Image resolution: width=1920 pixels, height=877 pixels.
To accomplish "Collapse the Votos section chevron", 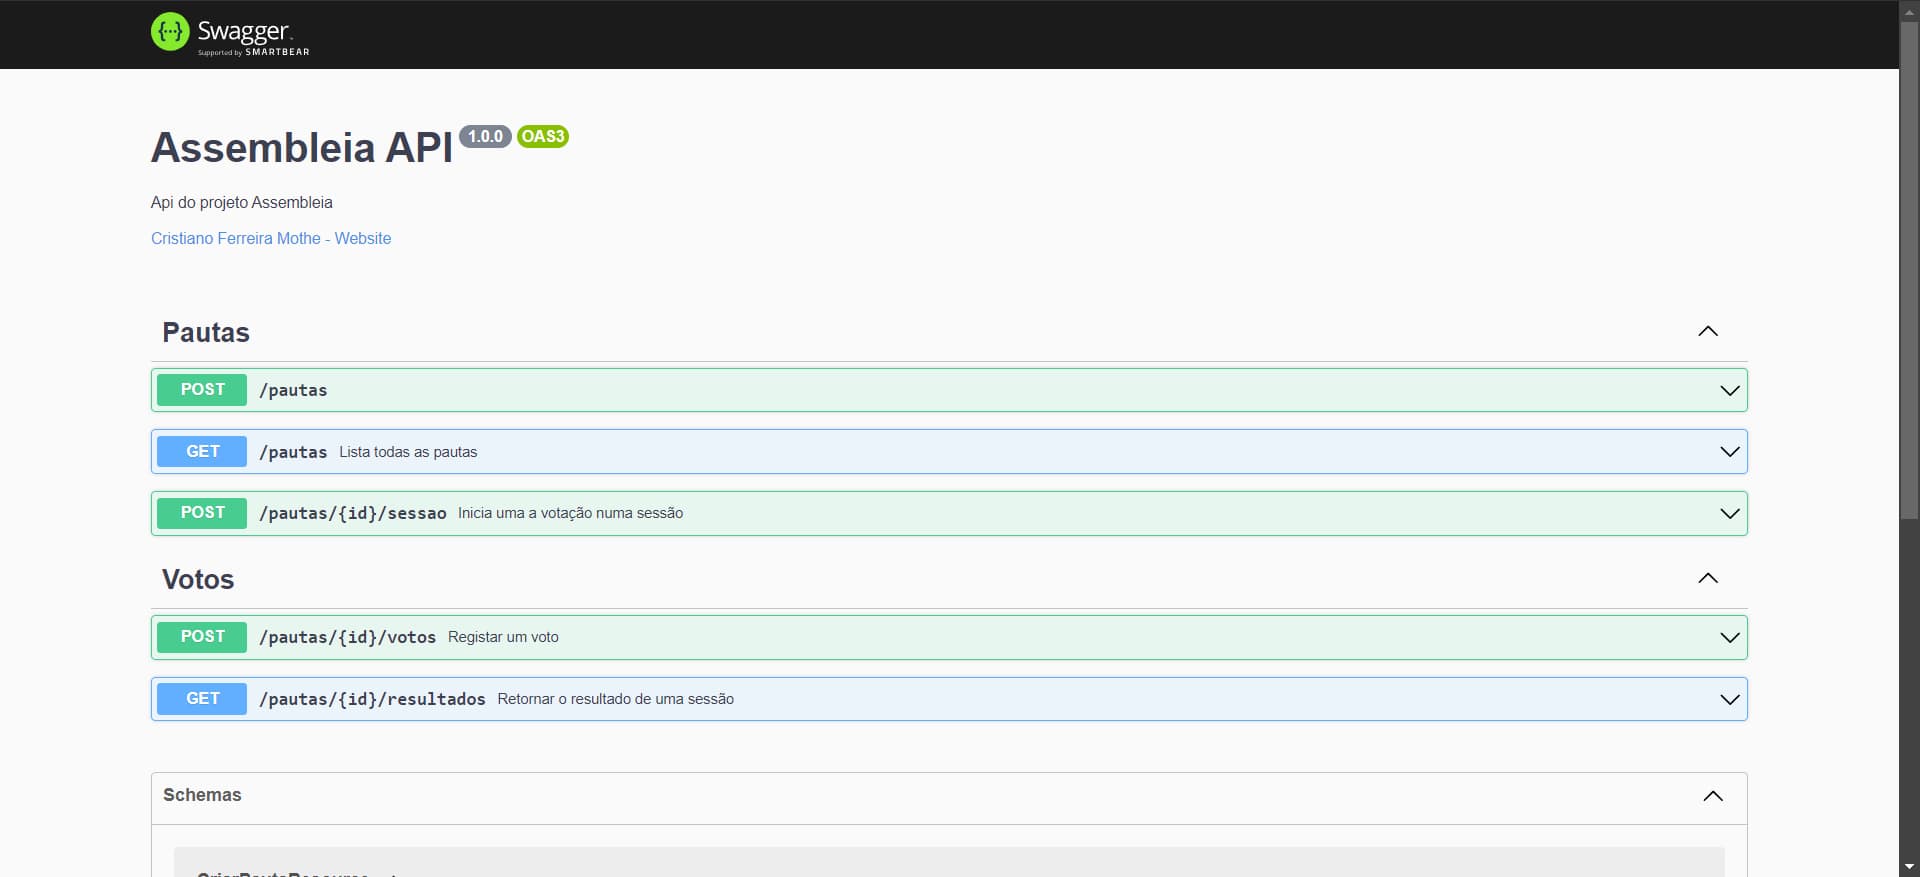I will [1708, 578].
